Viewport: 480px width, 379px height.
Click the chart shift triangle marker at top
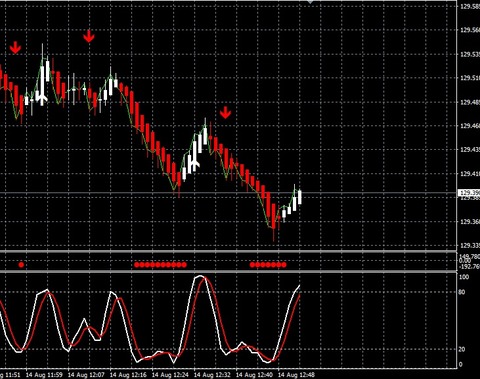[x=310, y=2]
